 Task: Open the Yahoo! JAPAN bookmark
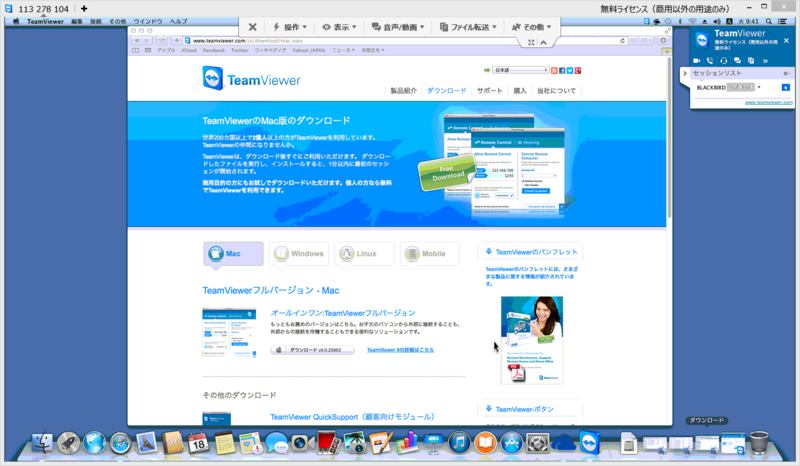[x=309, y=50]
